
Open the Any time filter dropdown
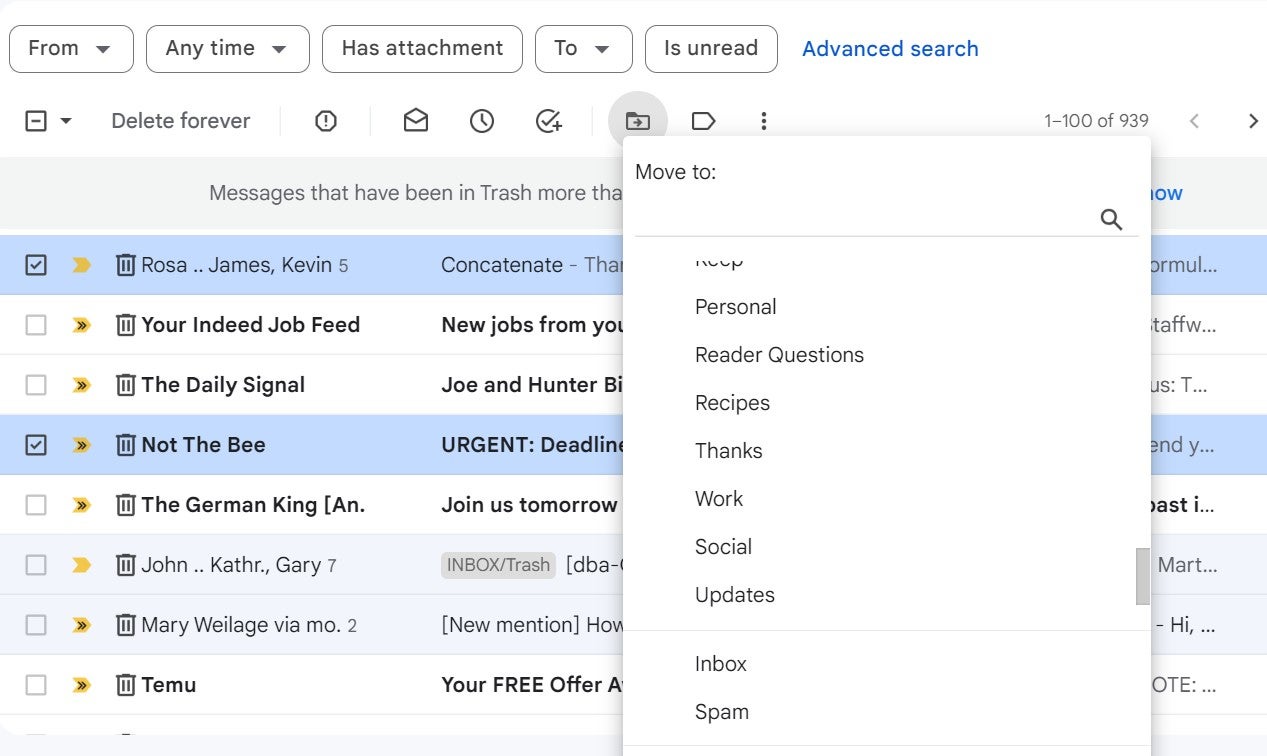pyautogui.click(x=228, y=49)
